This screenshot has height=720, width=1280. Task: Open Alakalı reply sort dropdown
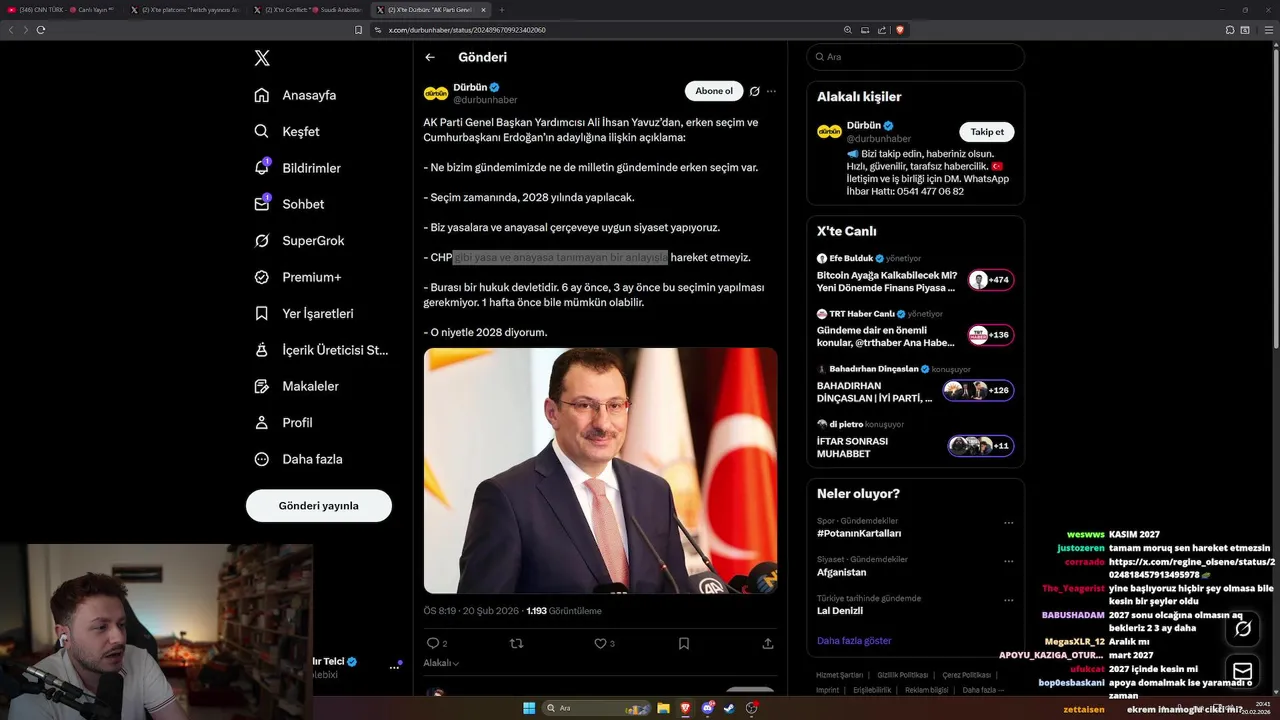(x=441, y=663)
